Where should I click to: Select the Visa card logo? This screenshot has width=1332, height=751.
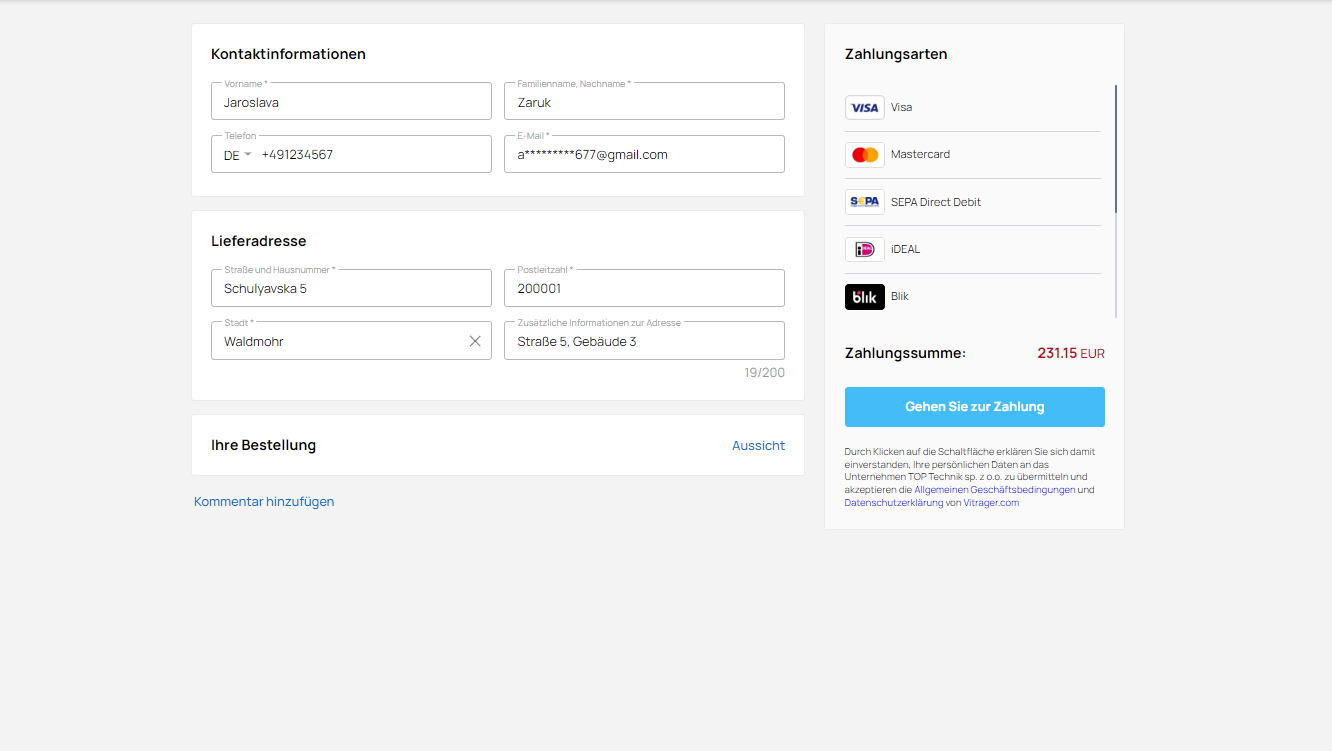864,107
